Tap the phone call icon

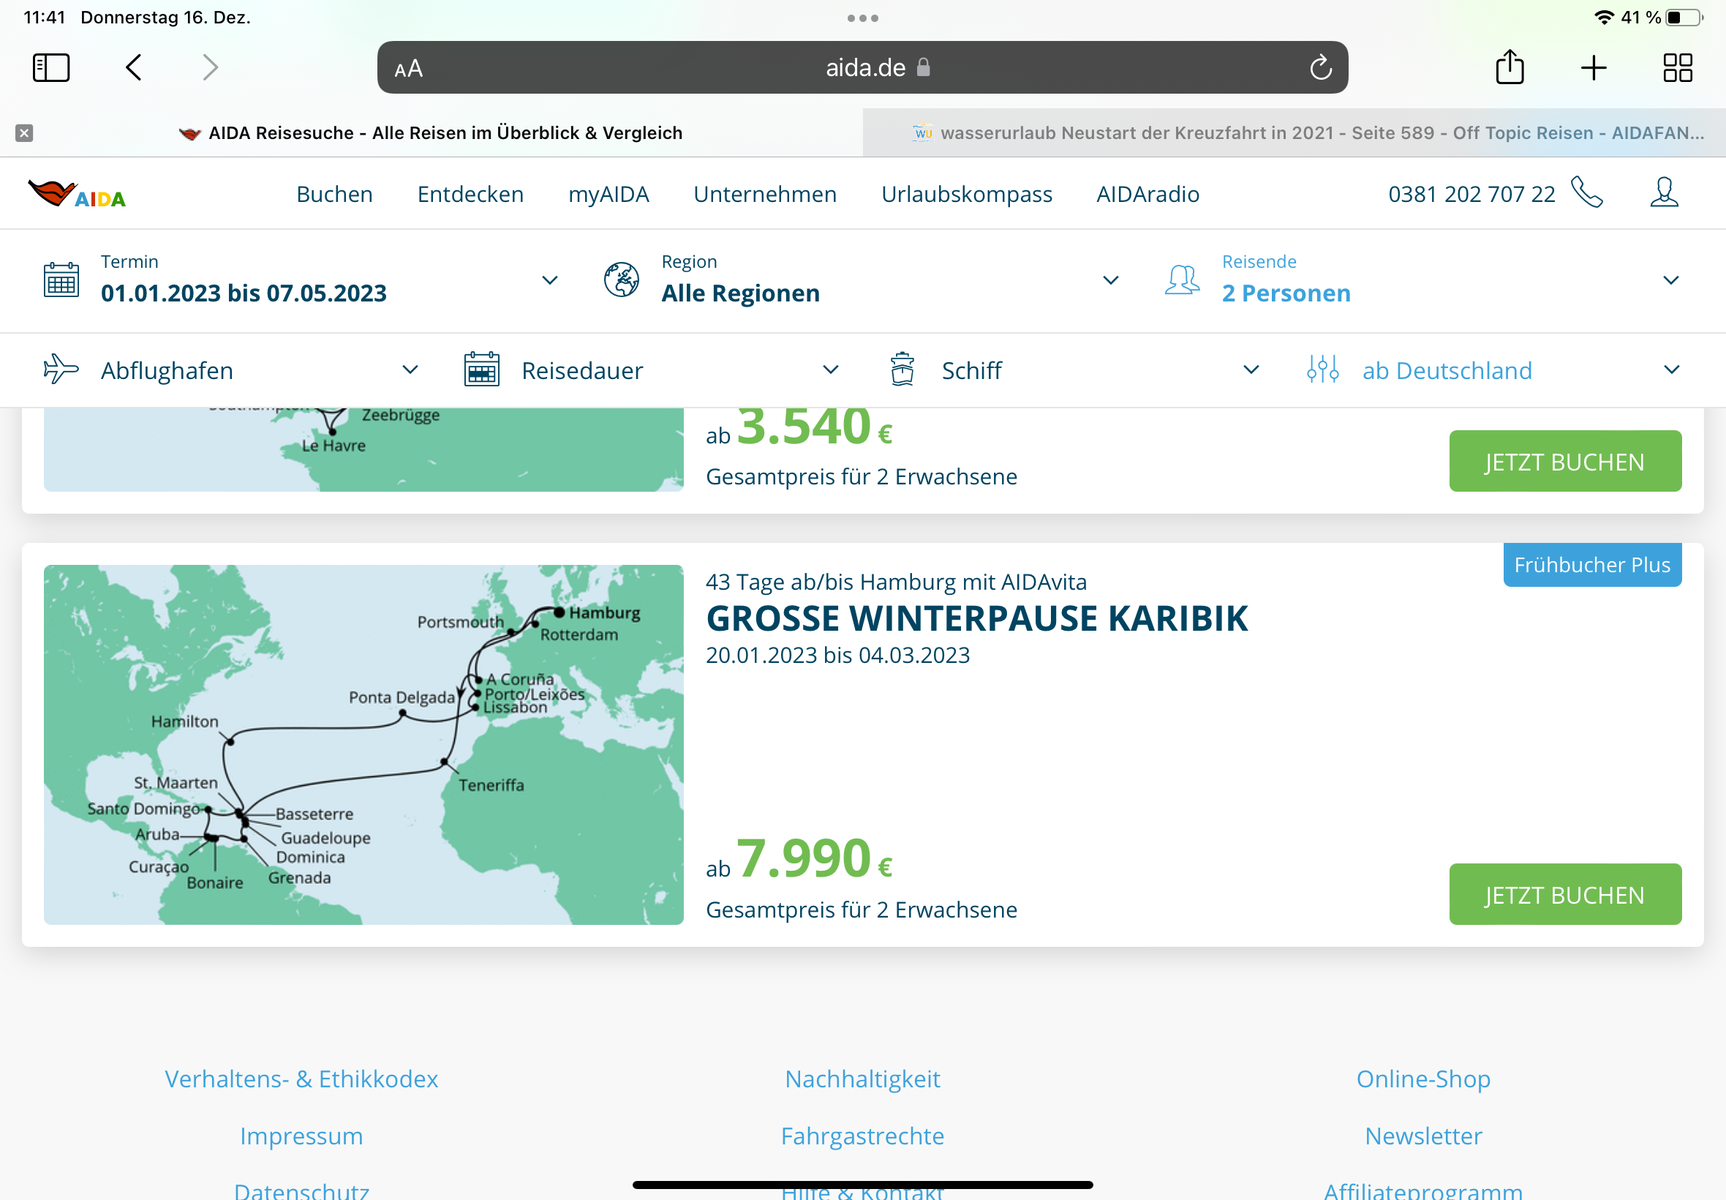coord(1587,193)
